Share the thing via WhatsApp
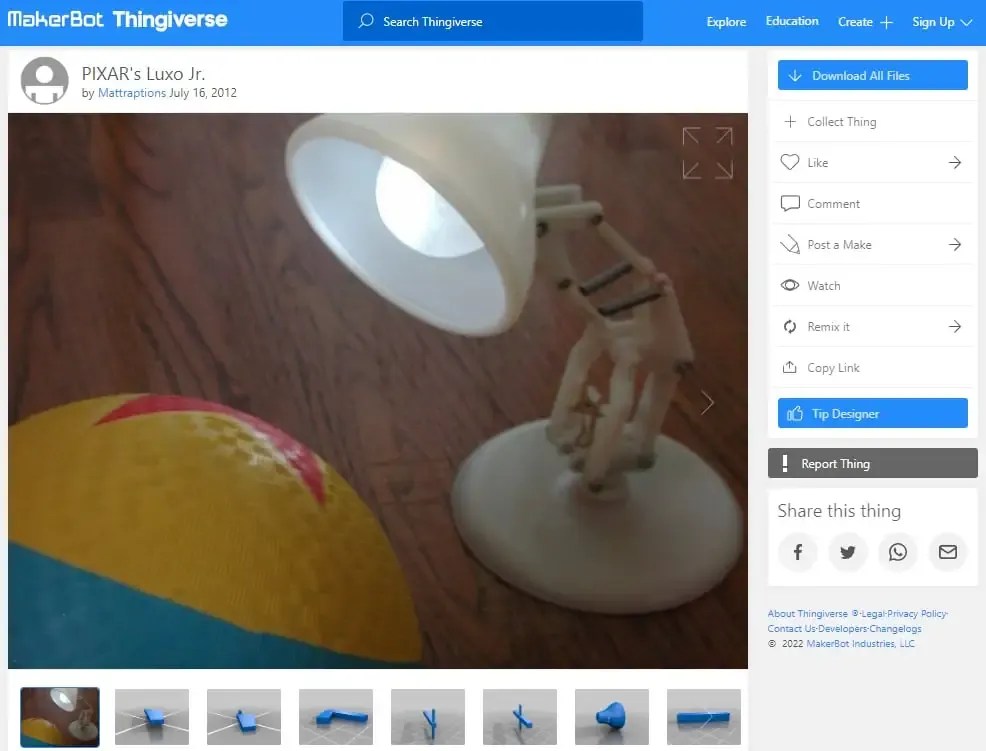The height and width of the screenshot is (751, 986). click(x=897, y=552)
